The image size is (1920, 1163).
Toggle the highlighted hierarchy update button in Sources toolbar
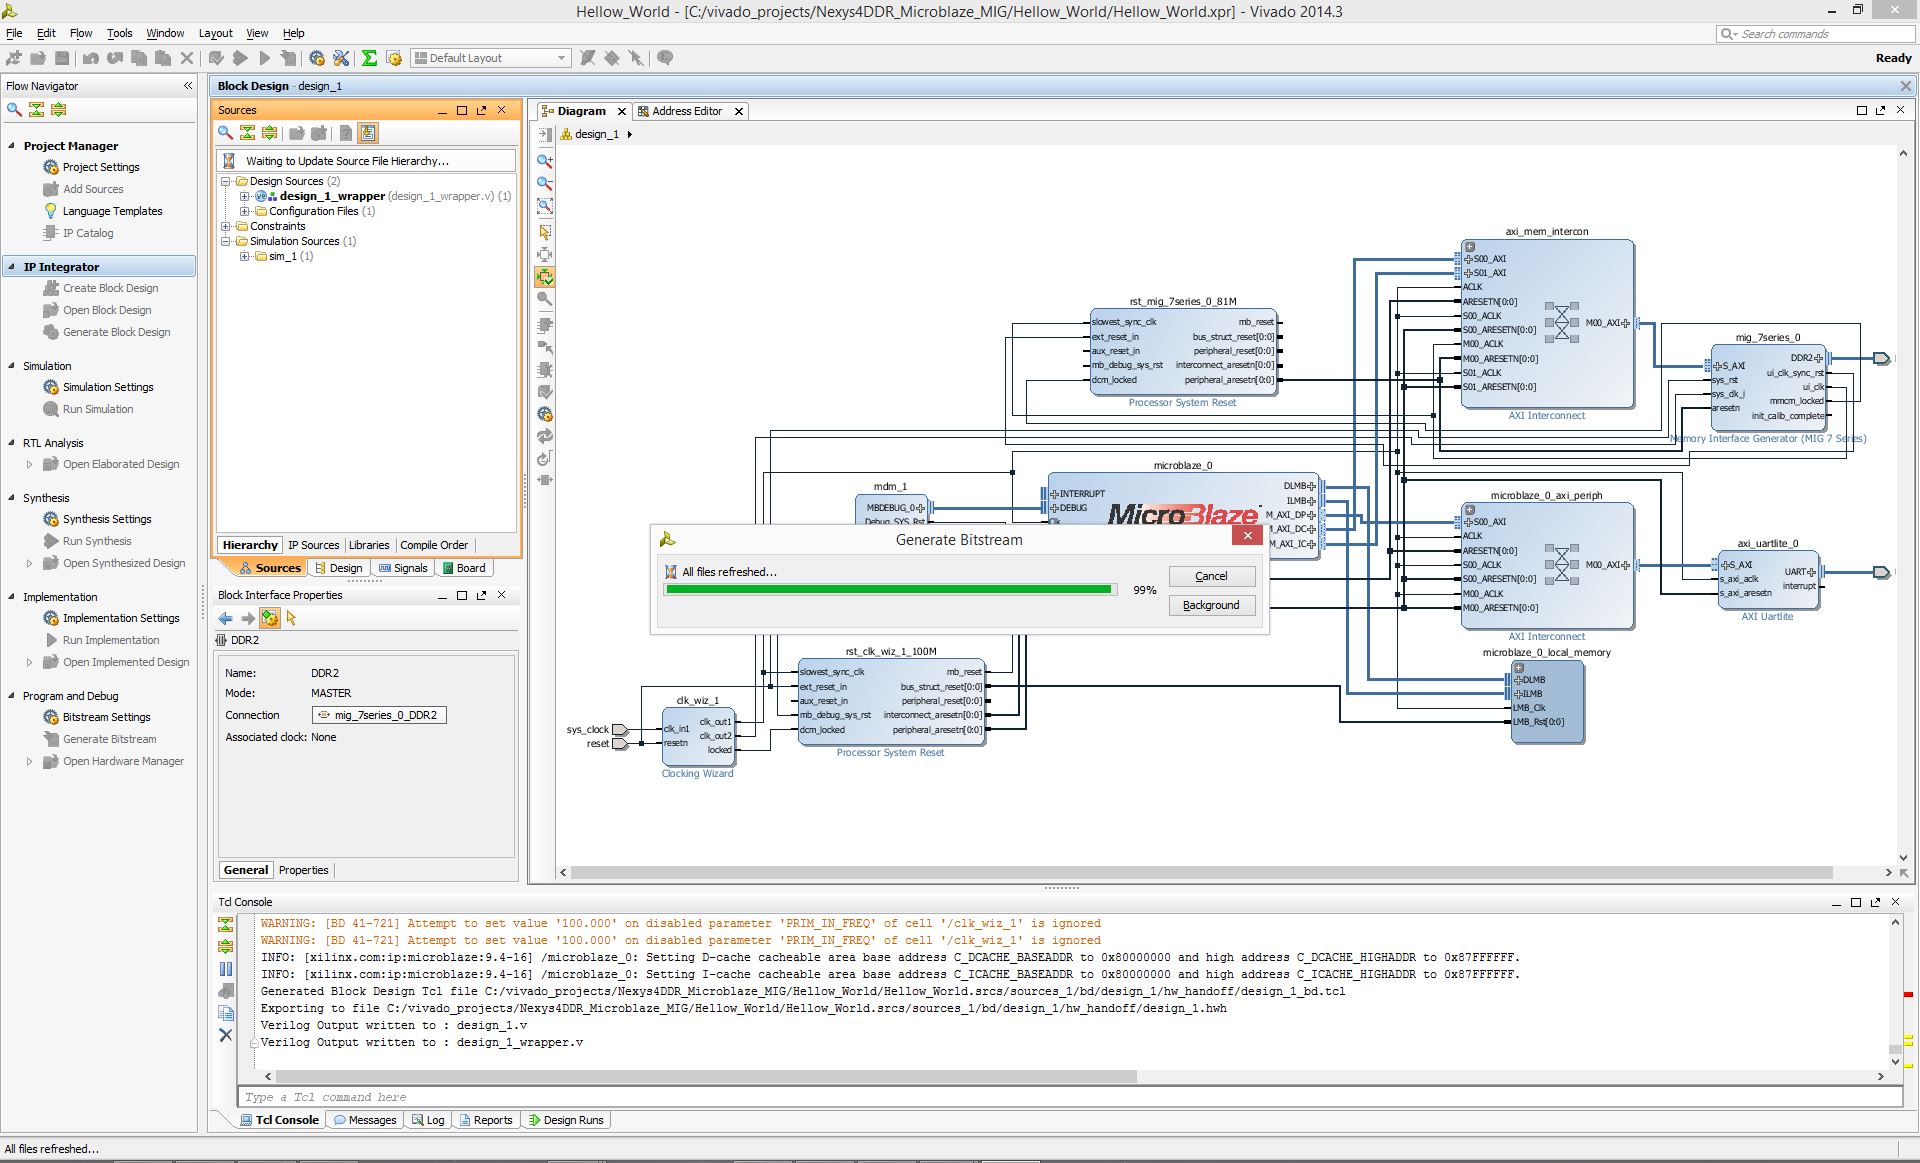tap(367, 133)
